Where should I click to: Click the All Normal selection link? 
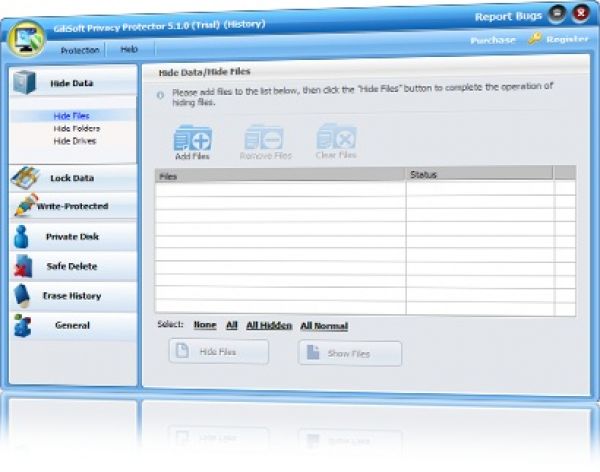pos(324,326)
